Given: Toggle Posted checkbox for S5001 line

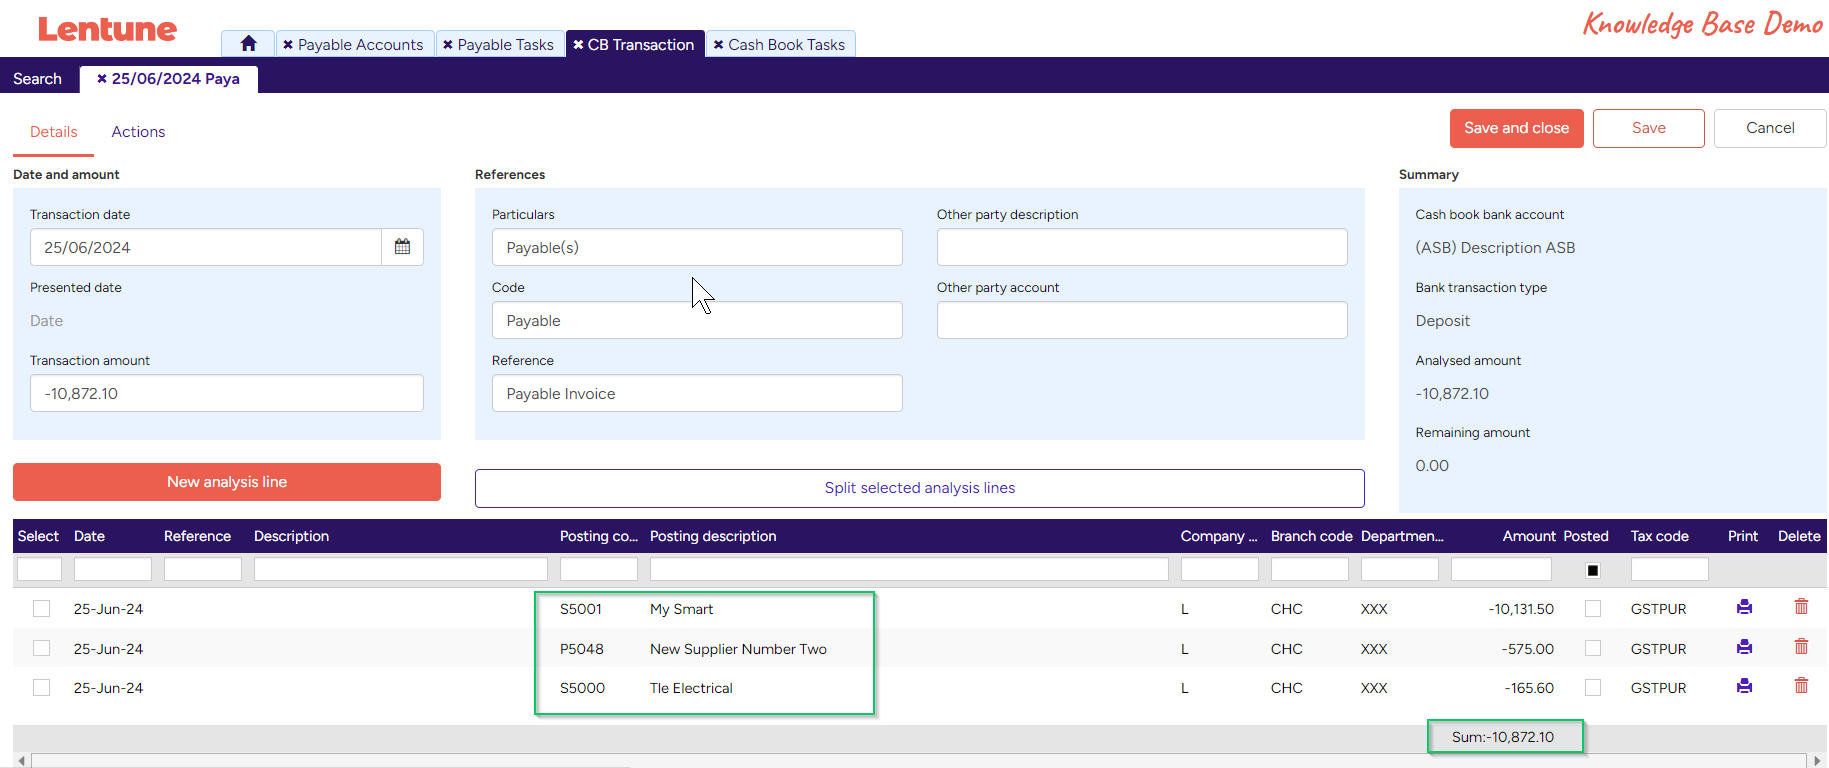Looking at the screenshot, I should point(1593,608).
